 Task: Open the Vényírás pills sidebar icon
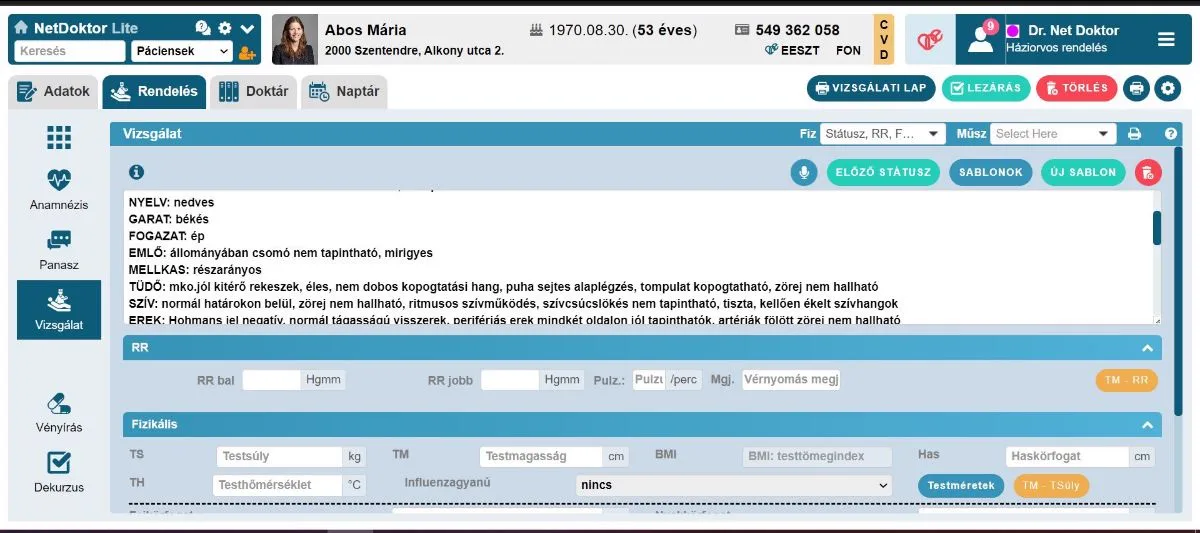(59, 403)
